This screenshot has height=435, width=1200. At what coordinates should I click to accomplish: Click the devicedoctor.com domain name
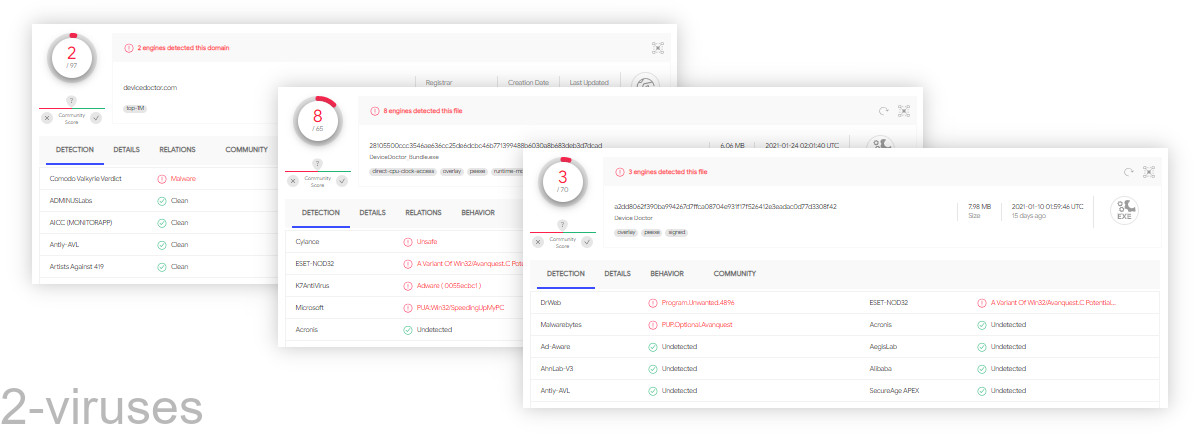(x=151, y=88)
